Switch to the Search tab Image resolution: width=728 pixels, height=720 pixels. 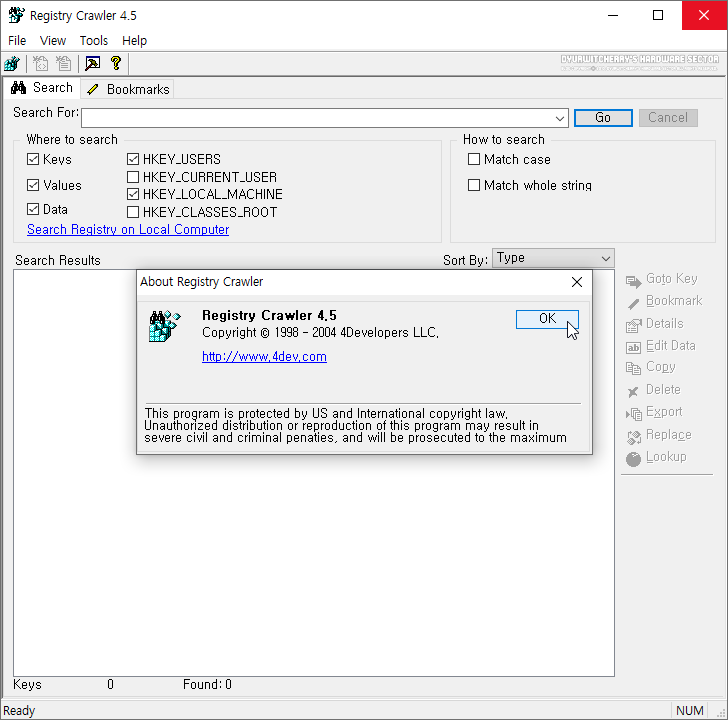pyautogui.click(x=42, y=88)
